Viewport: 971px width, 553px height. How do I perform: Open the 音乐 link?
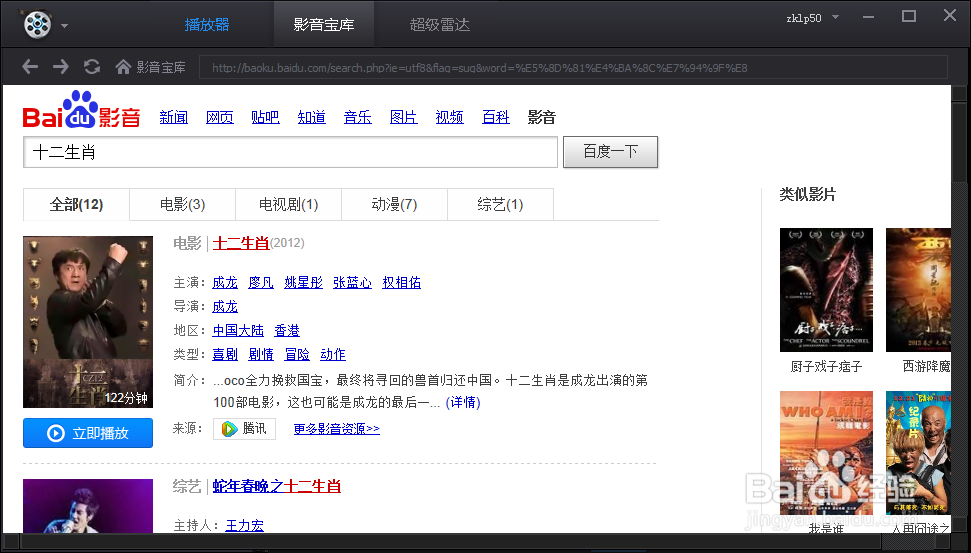pyautogui.click(x=357, y=117)
